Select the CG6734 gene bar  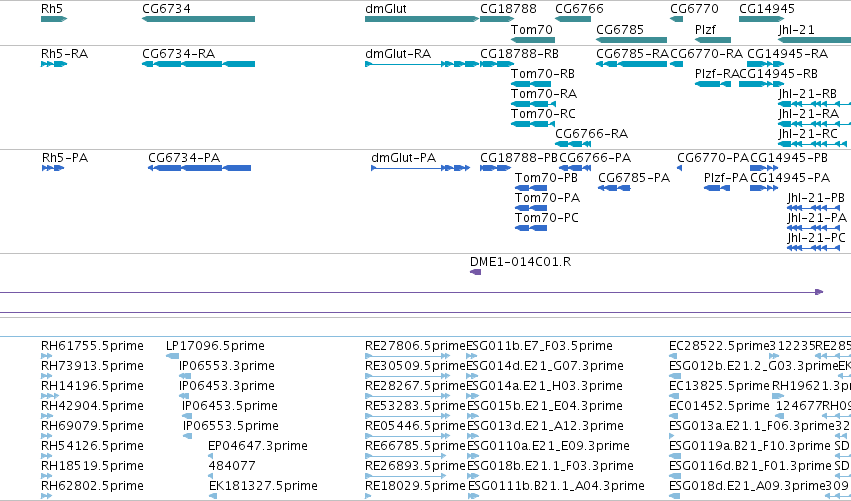[x=198, y=19]
